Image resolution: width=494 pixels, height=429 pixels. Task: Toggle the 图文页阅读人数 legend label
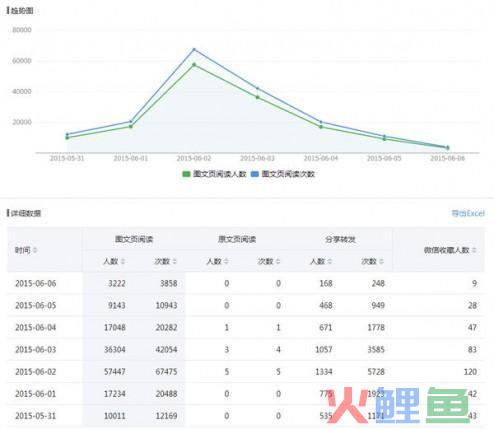[219, 174]
